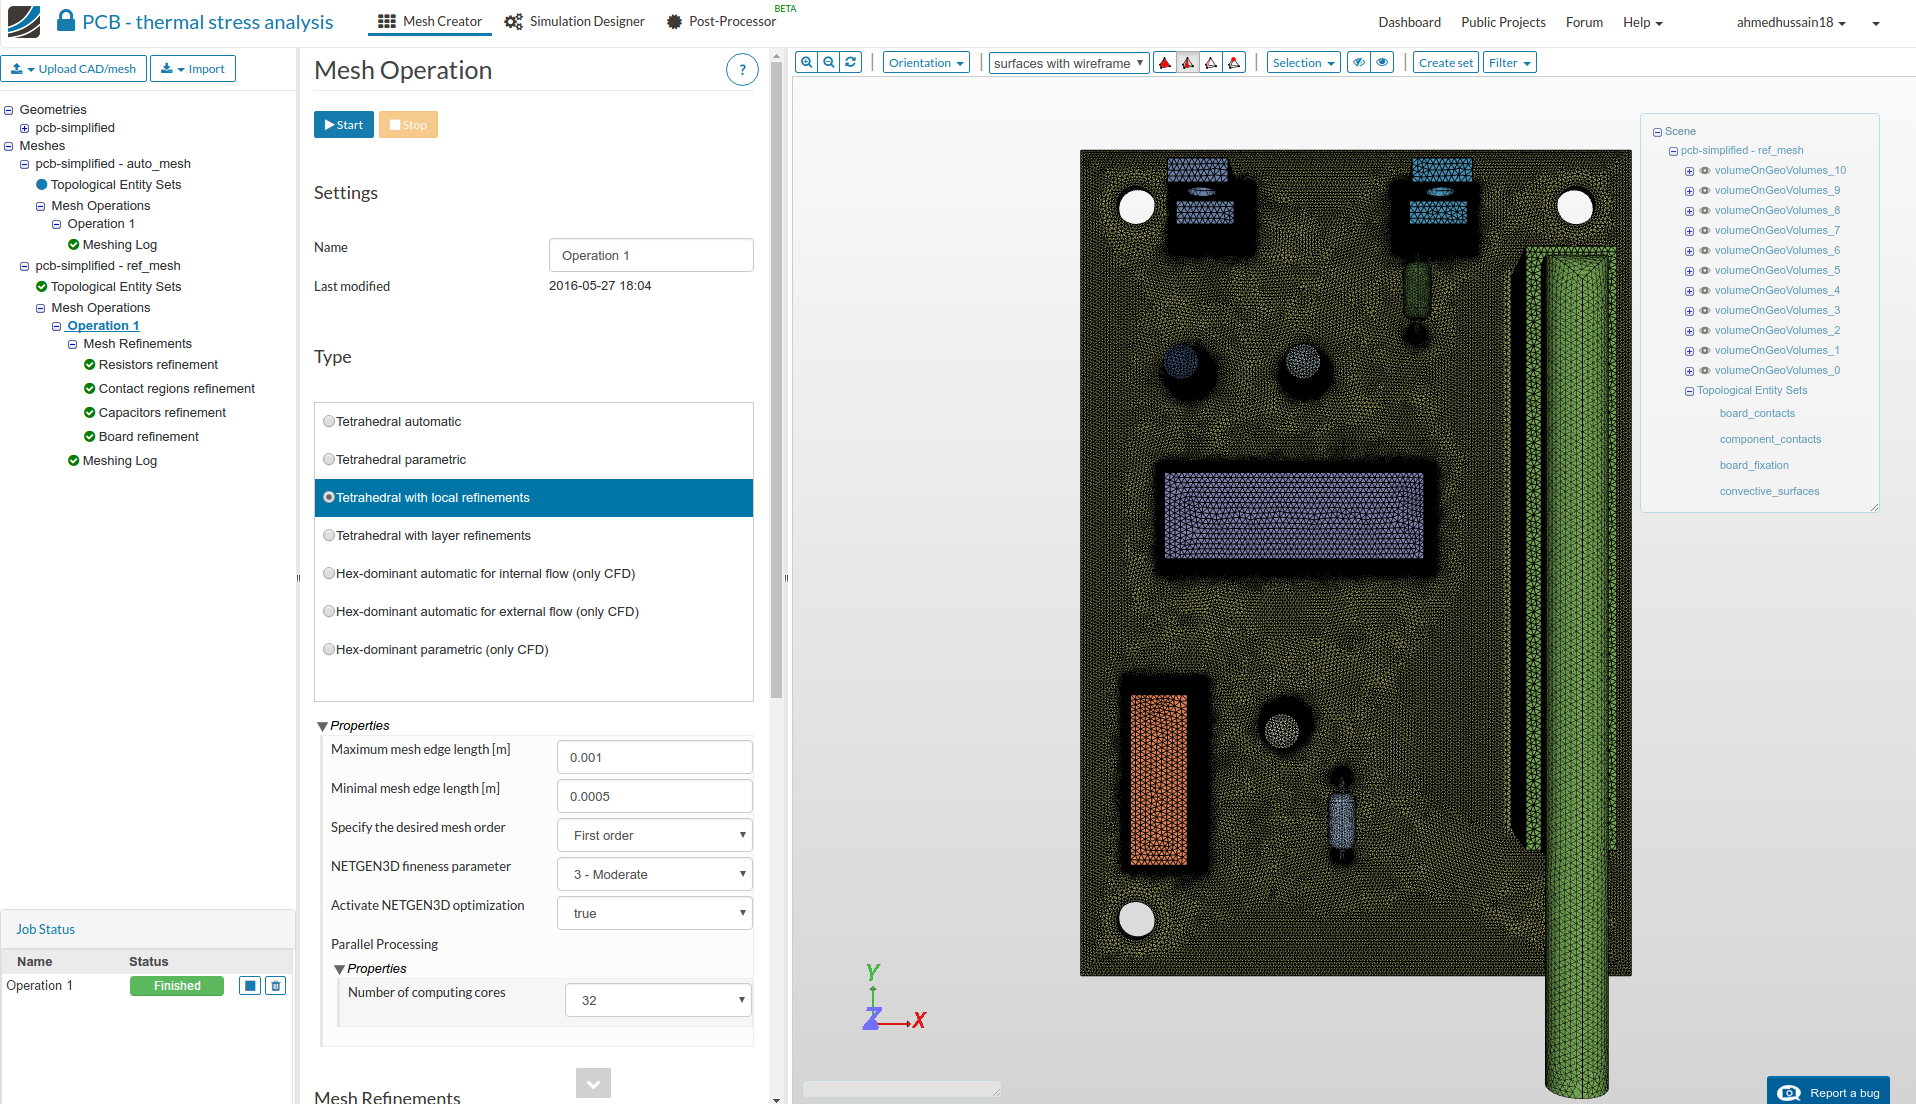
Task: Select Tetrahedral with layer refinements radio
Action: coord(329,536)
